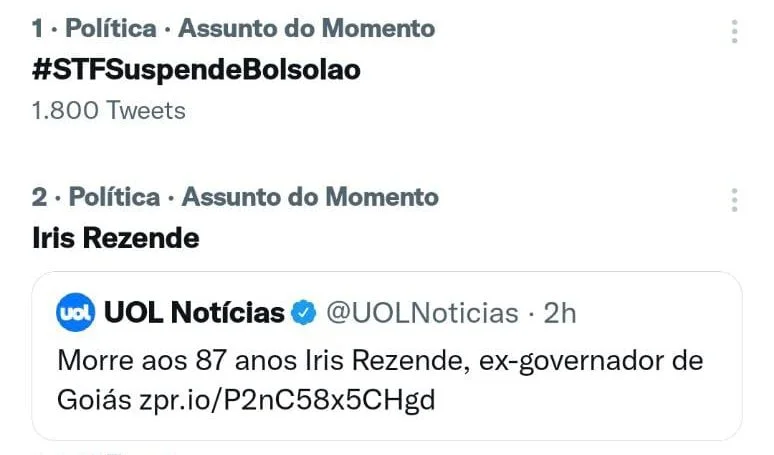Click the UOL round logo avatar
774x455 pixels.
pyautogui.click(x=75, y=312)
